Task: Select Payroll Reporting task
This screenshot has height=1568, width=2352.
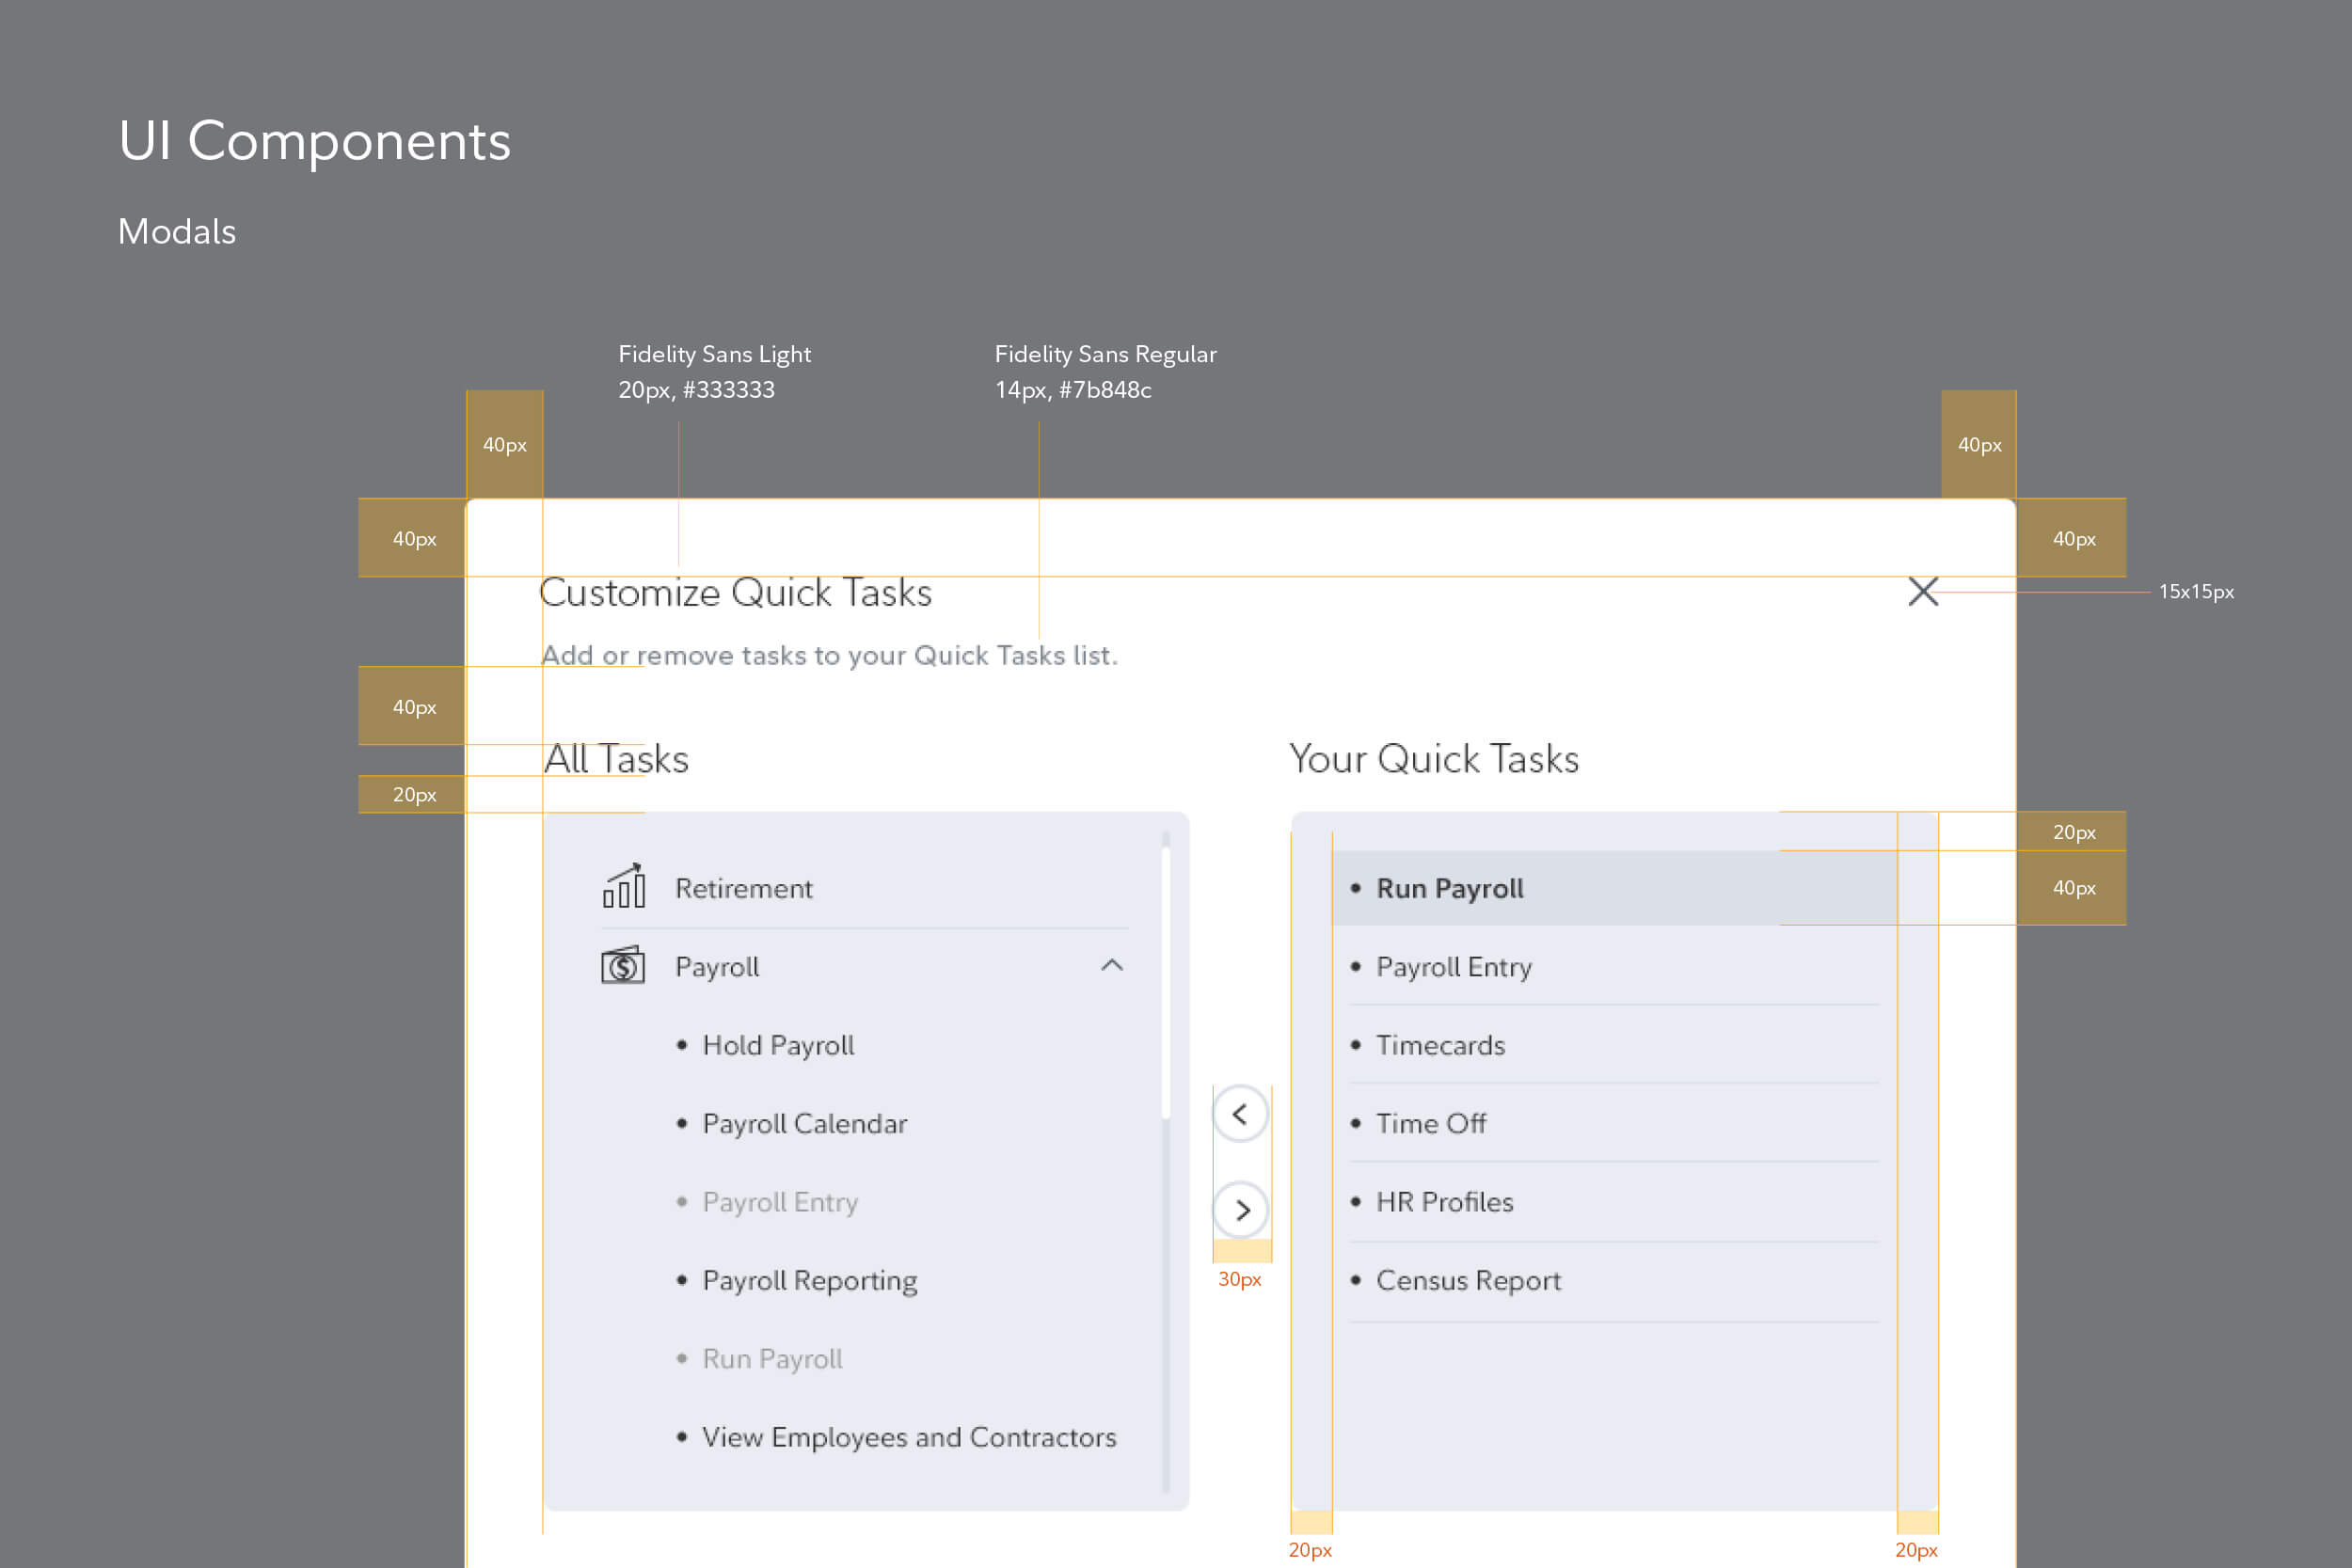Action: tap(809, 1281)
